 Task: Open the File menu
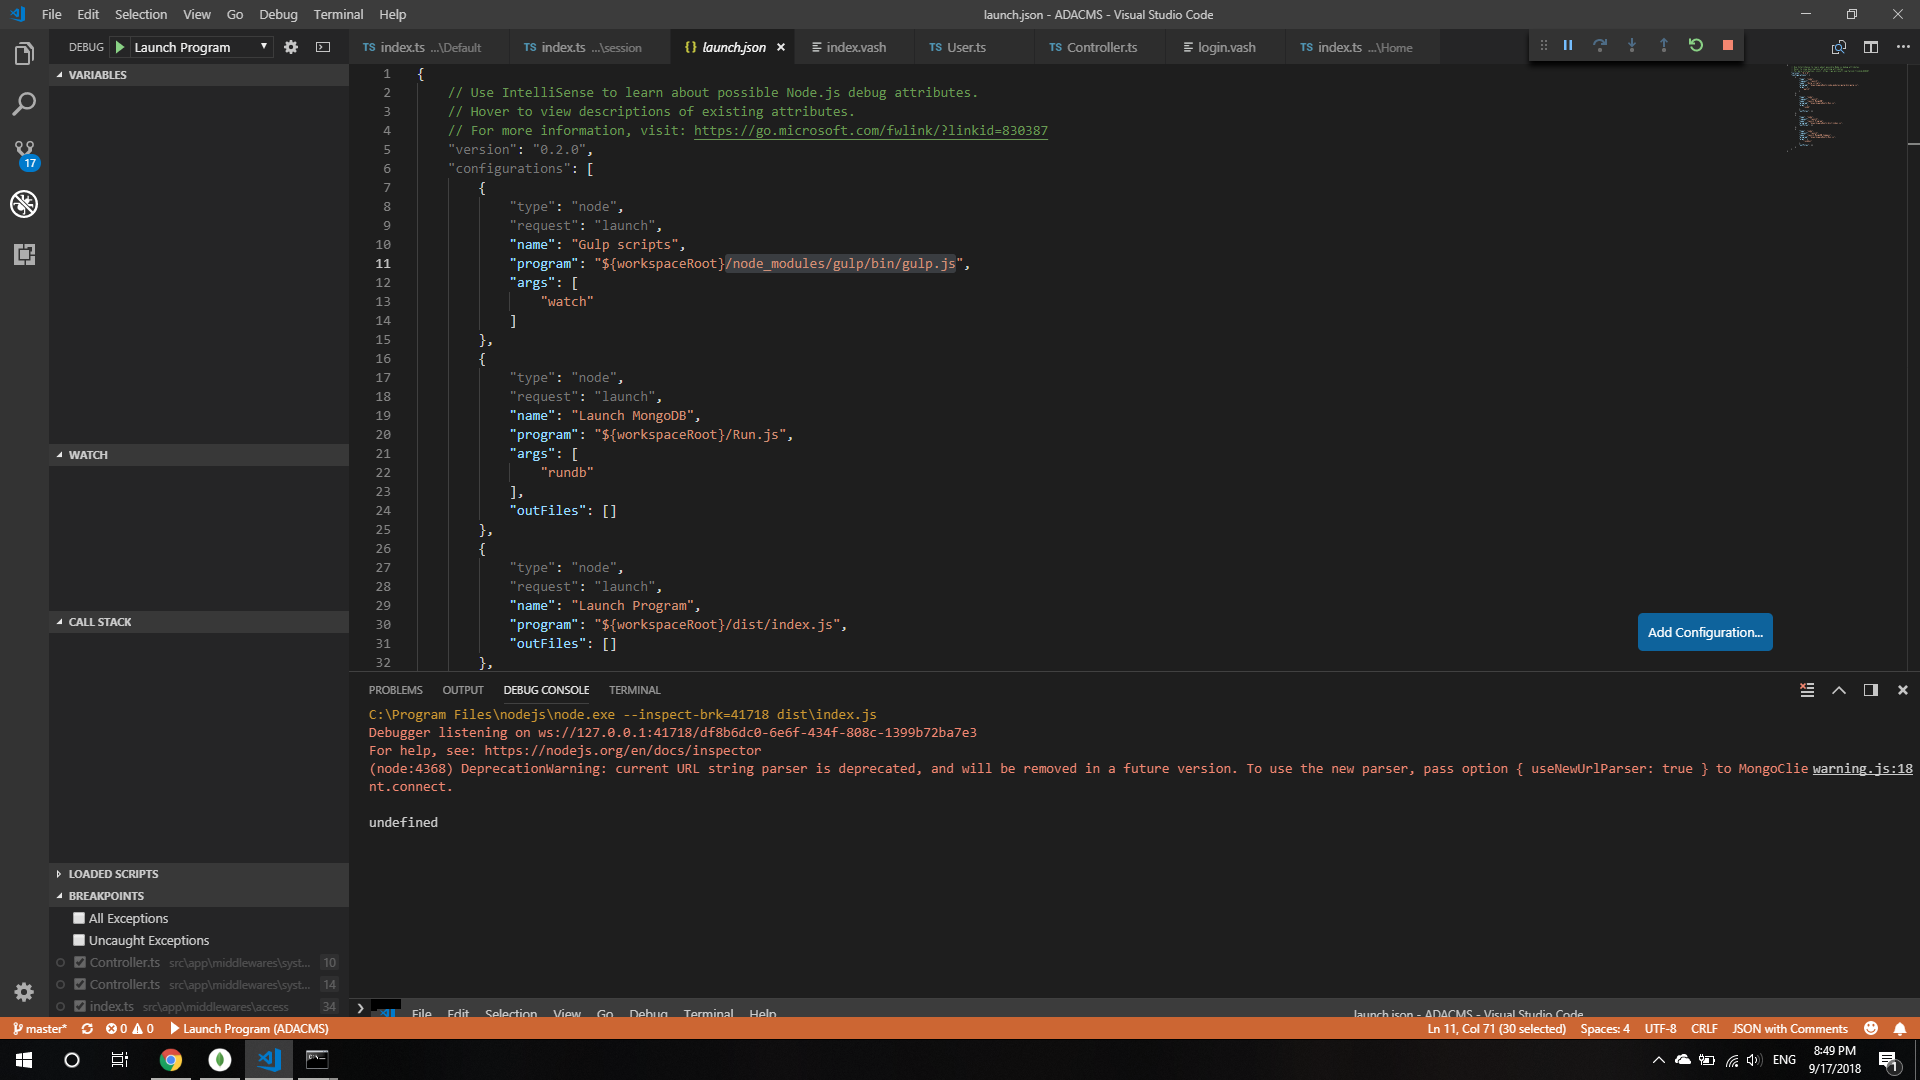click(x=51, y=14)
